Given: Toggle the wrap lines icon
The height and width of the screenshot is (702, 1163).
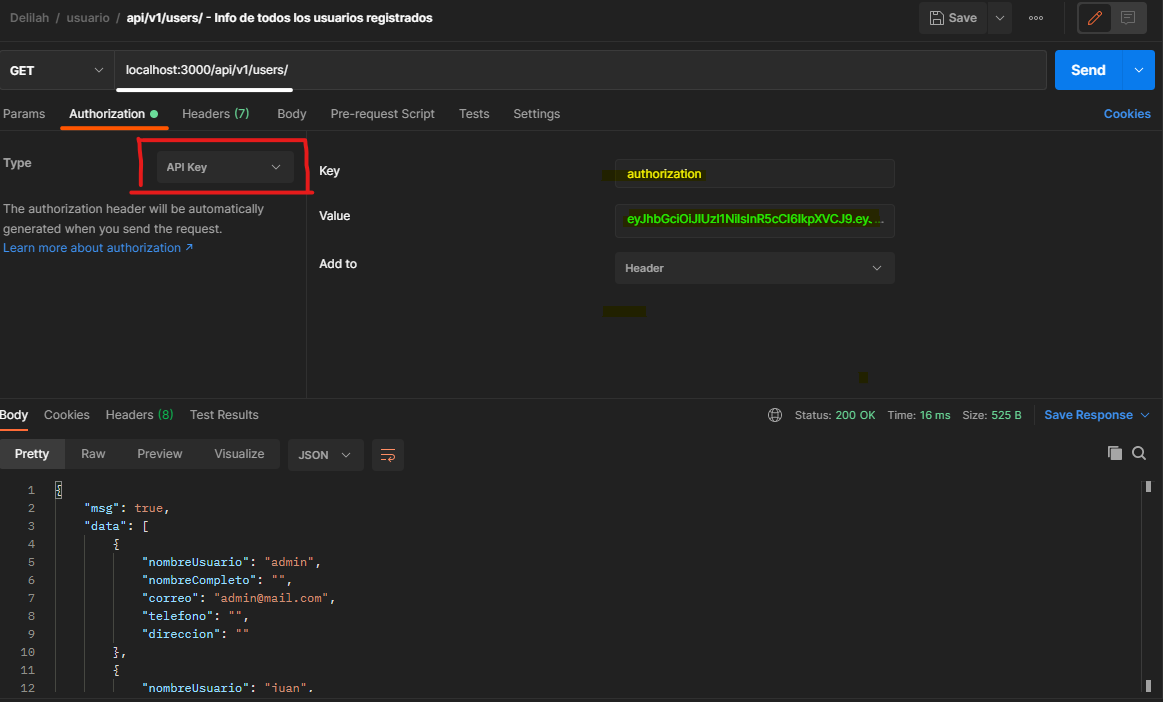Looking at the screenshot, I should (x=388, y=455).
